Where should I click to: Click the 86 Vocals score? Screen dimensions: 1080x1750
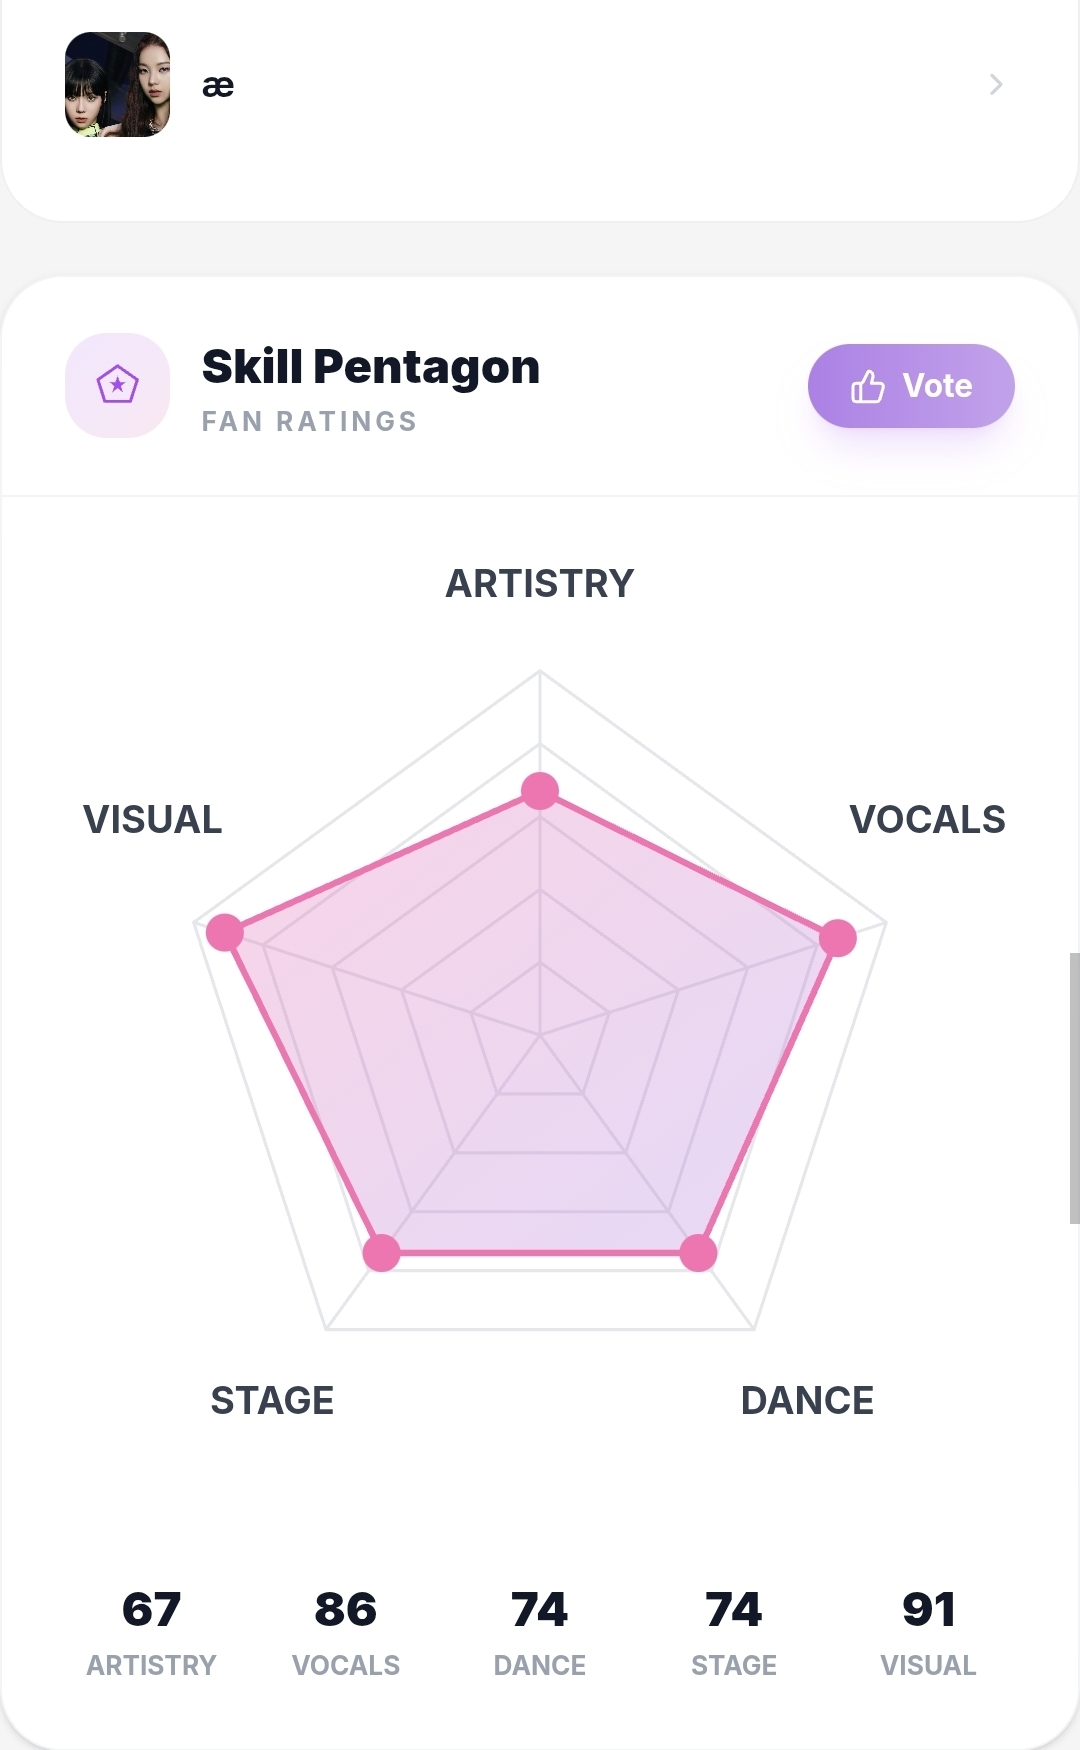pyautogui.click(x=345, y=1610)
